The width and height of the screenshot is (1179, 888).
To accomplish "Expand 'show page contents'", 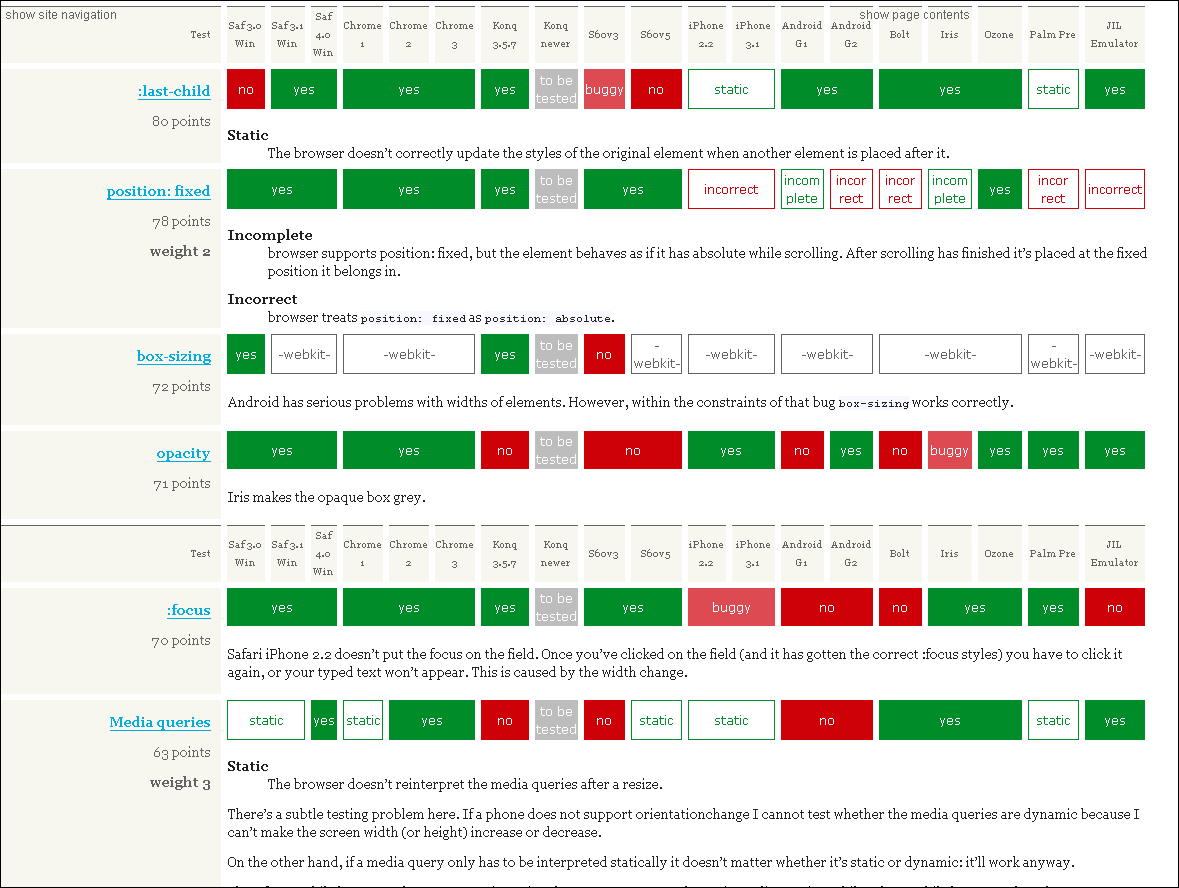I will tap(914, 14).
